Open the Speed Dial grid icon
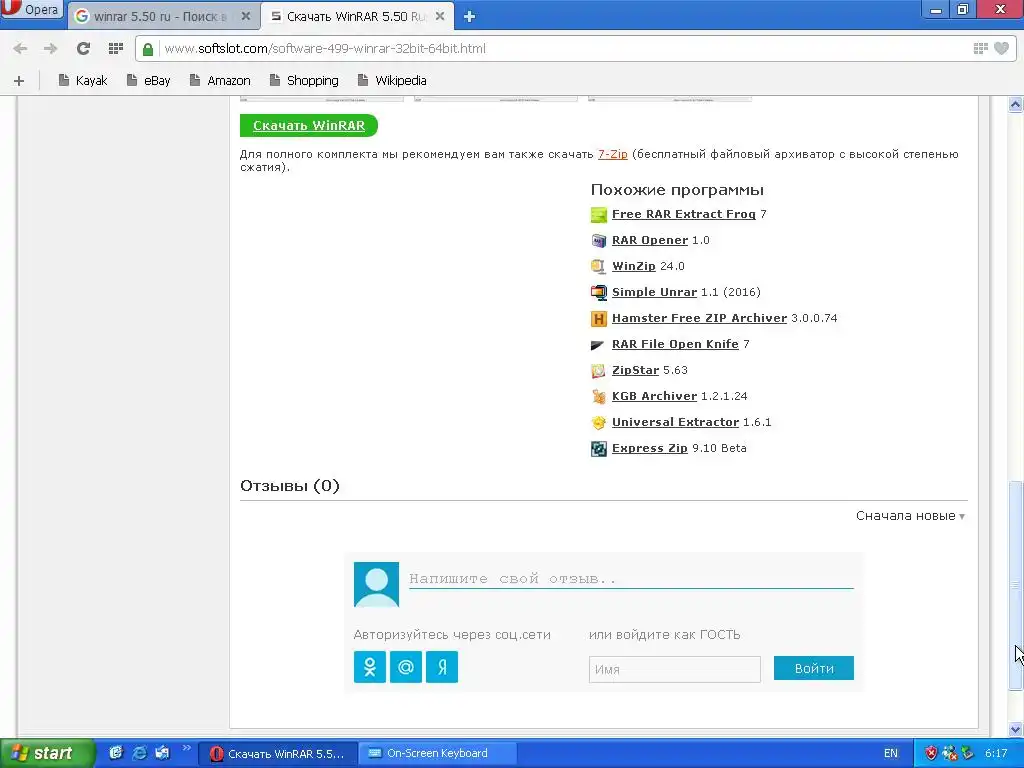Image resolution: width=1024 pixels, height=768 pixels. [x=116, y=48]
